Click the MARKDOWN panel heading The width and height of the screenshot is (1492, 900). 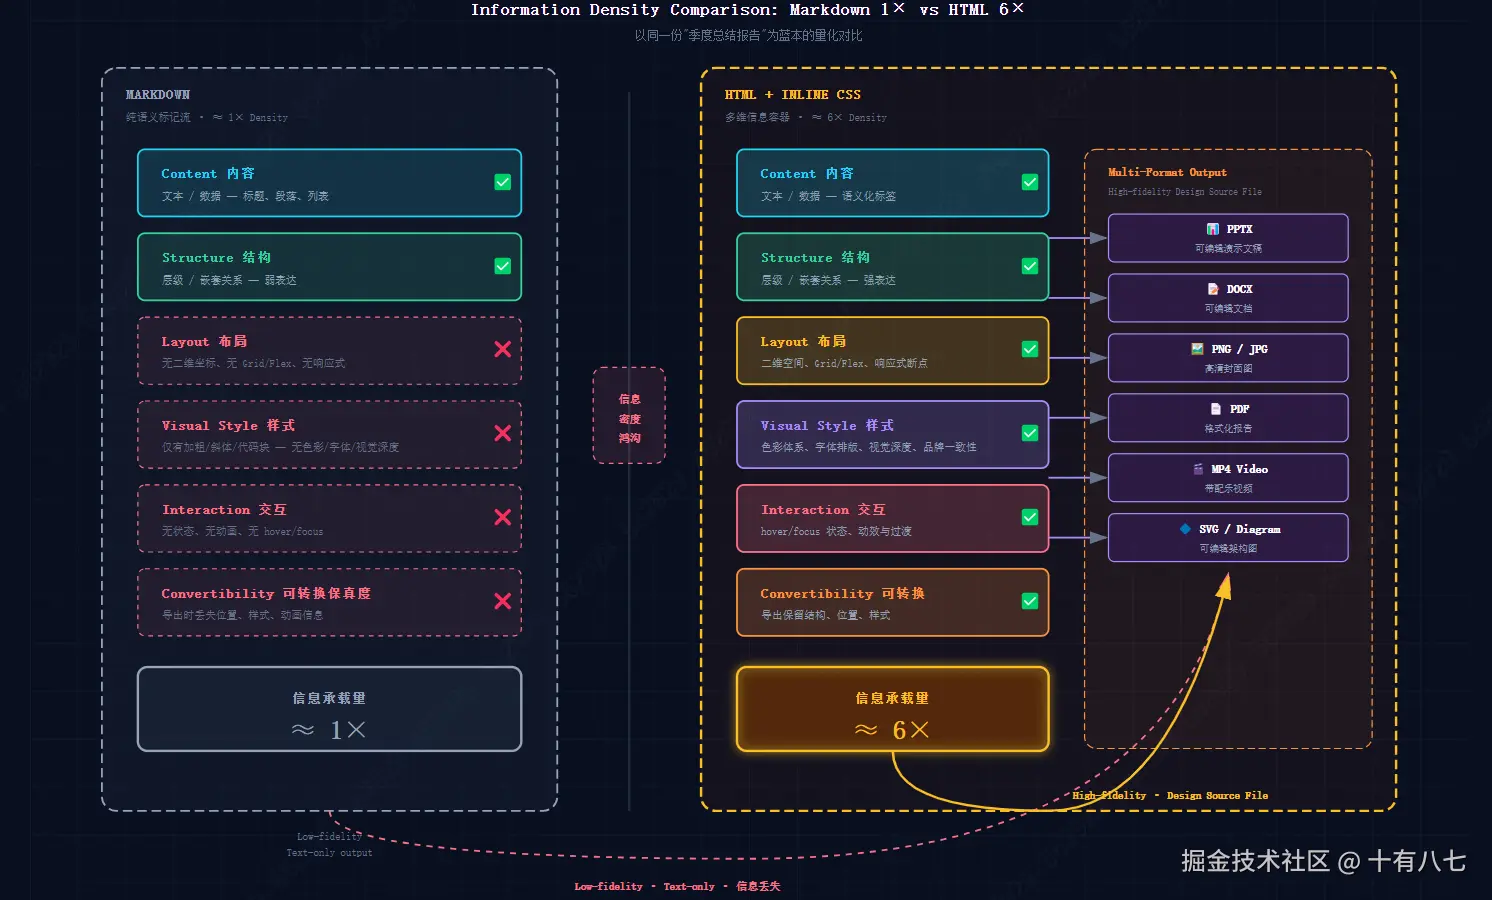point(157,95)
